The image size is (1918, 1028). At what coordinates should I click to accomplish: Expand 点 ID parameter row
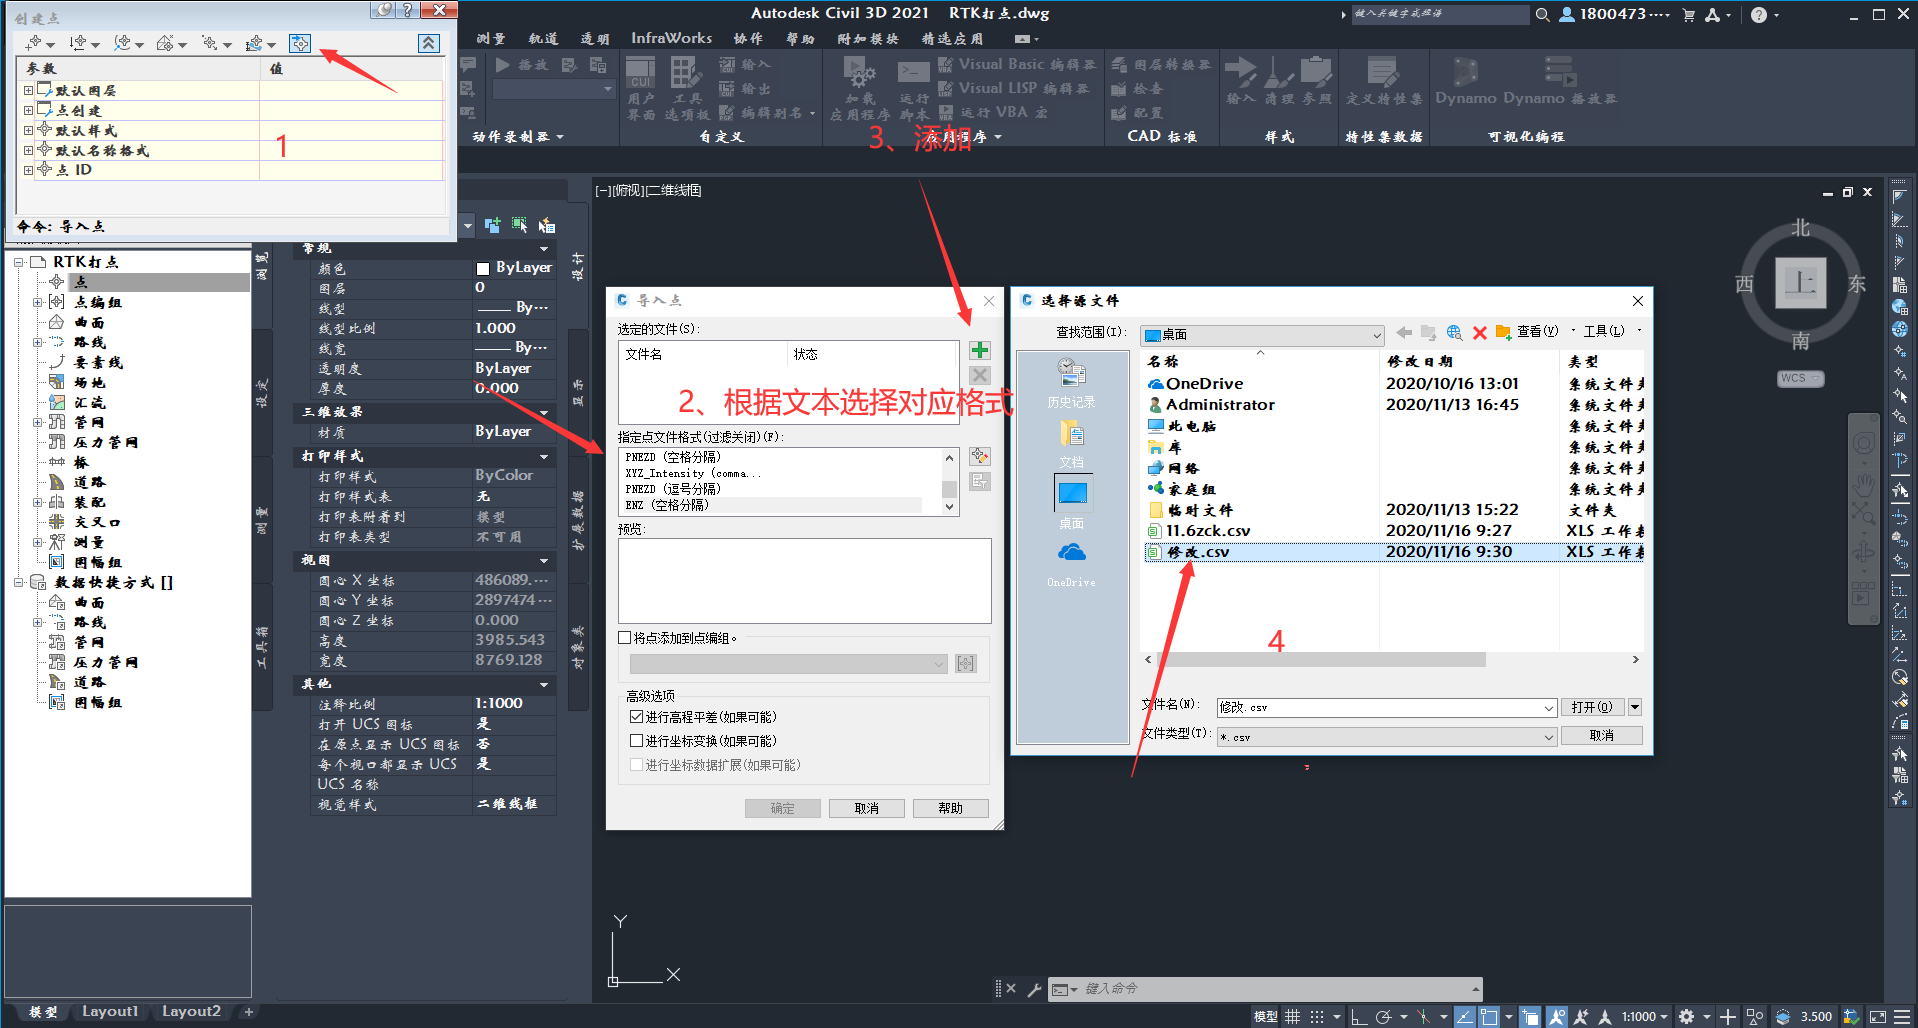pyautogui.click(x=28, y=170)
